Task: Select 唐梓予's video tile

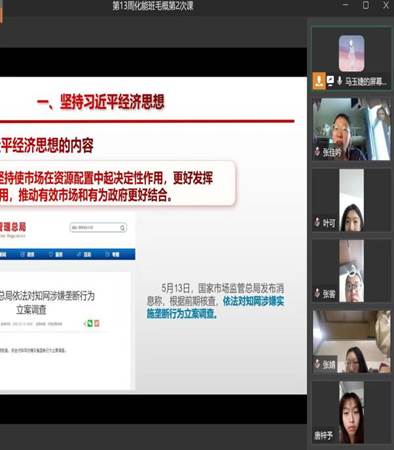Action: click(x=351, y=412)
